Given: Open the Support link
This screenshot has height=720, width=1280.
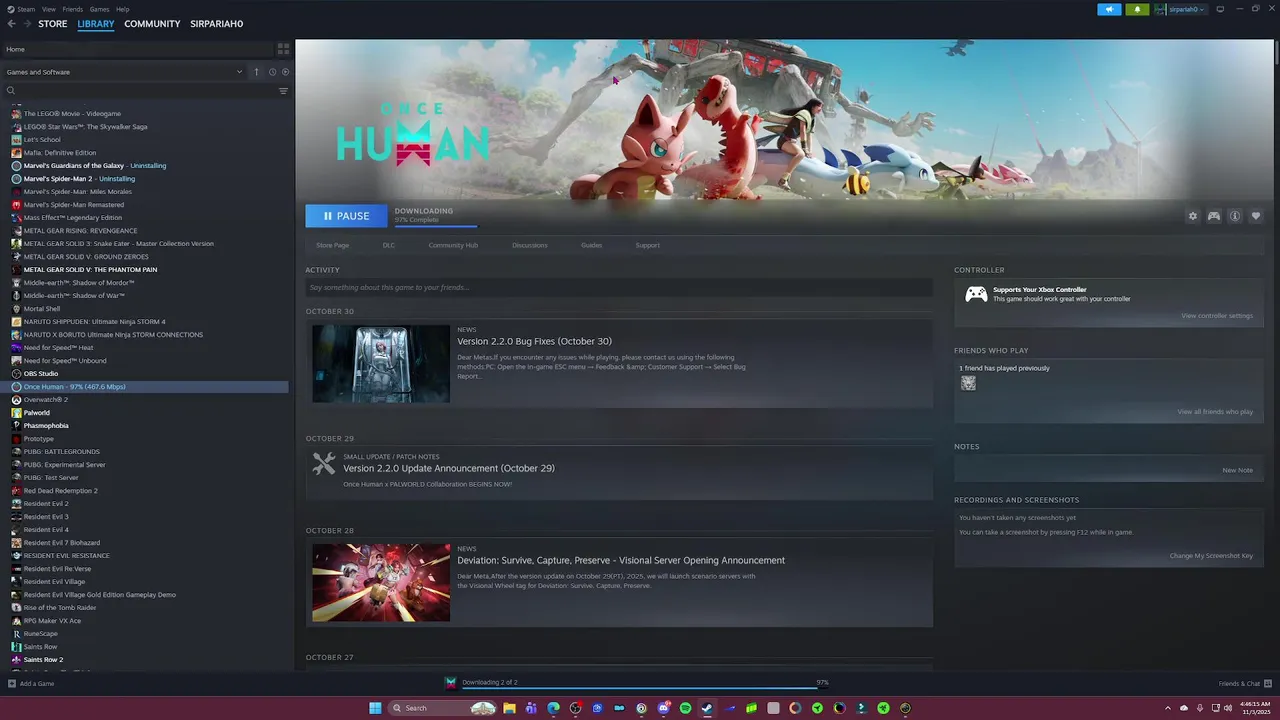Looking at the screenshot, I should [x=648, y=245].
